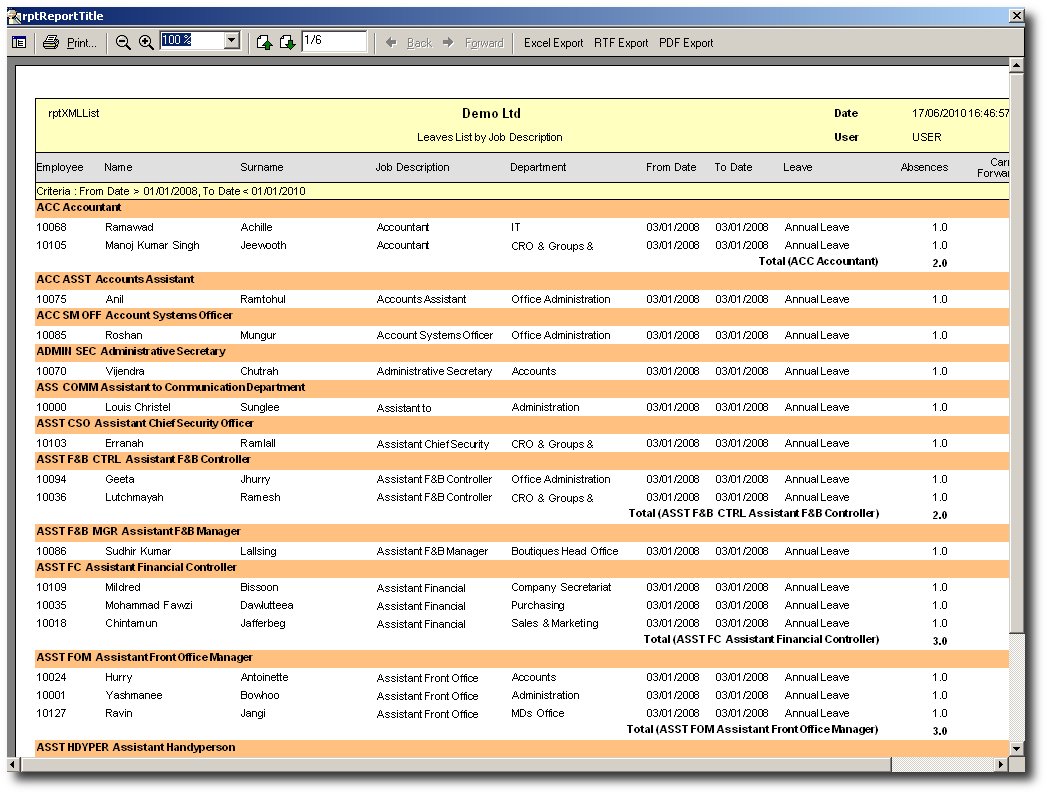The width and height of the screenshot is (1048, 795).
Task: Open the zoom percentage dropdown
Action: [x=232, y=41]
